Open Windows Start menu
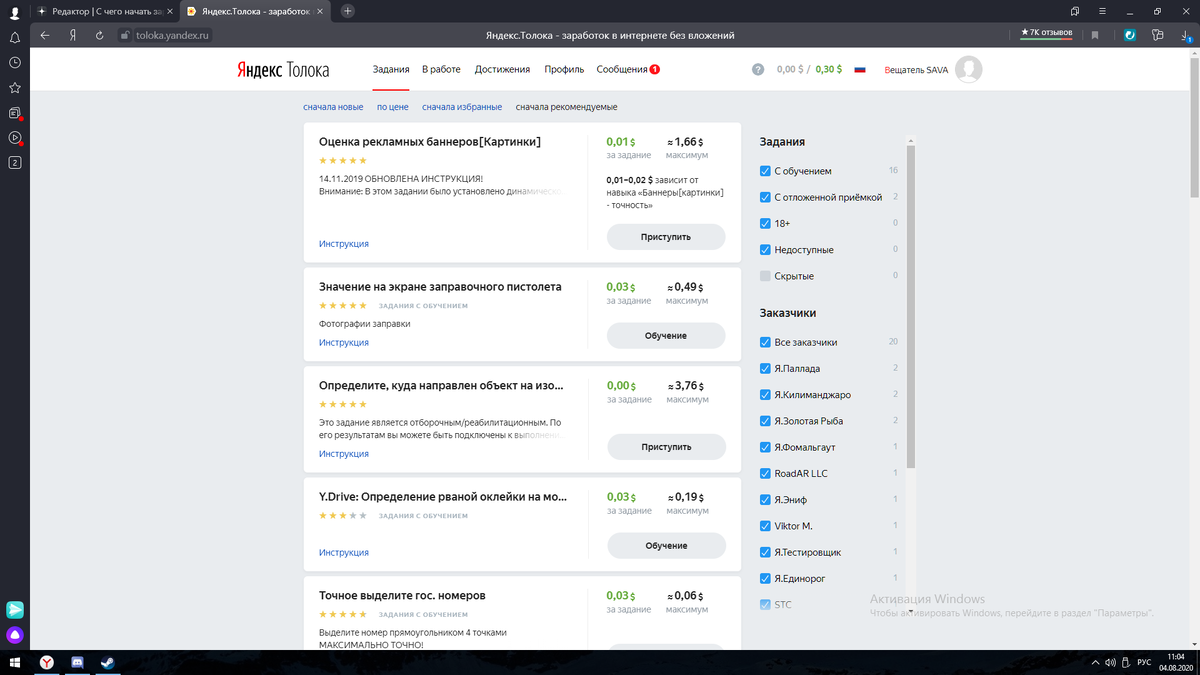 point(15,662)
